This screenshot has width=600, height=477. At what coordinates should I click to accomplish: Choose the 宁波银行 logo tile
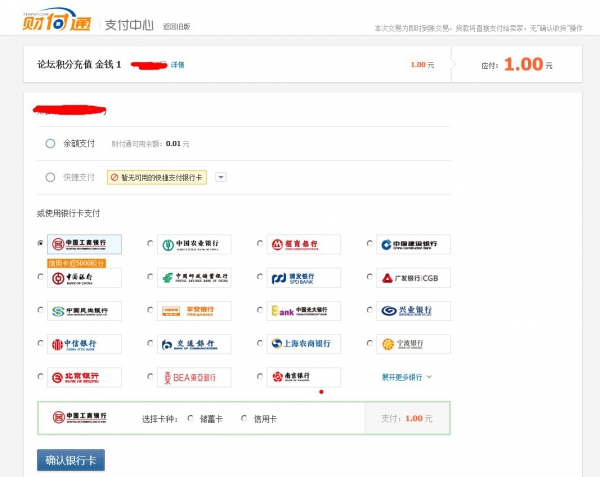413,344
